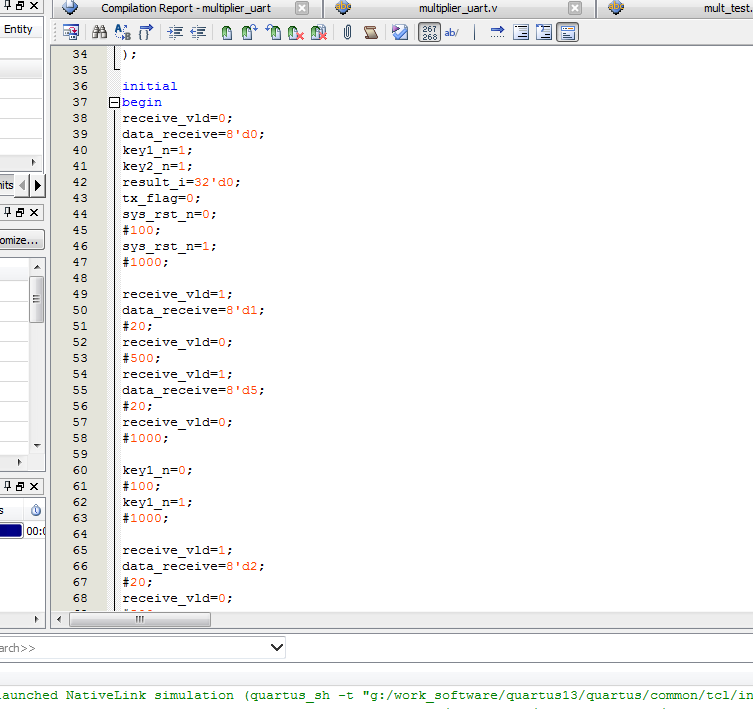
Task: Click the partially visible Customize button
Action: click(x=20, y=240)
